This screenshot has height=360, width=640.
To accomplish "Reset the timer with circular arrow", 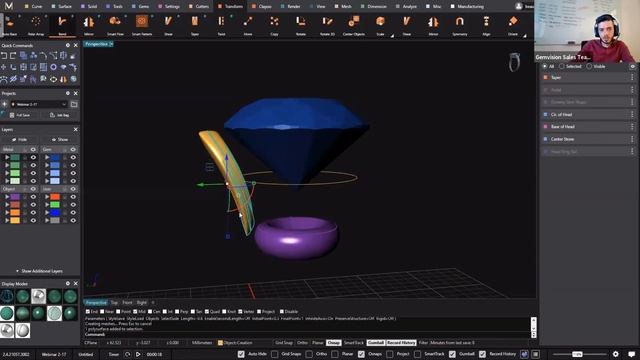I will (x=127, y=354).
